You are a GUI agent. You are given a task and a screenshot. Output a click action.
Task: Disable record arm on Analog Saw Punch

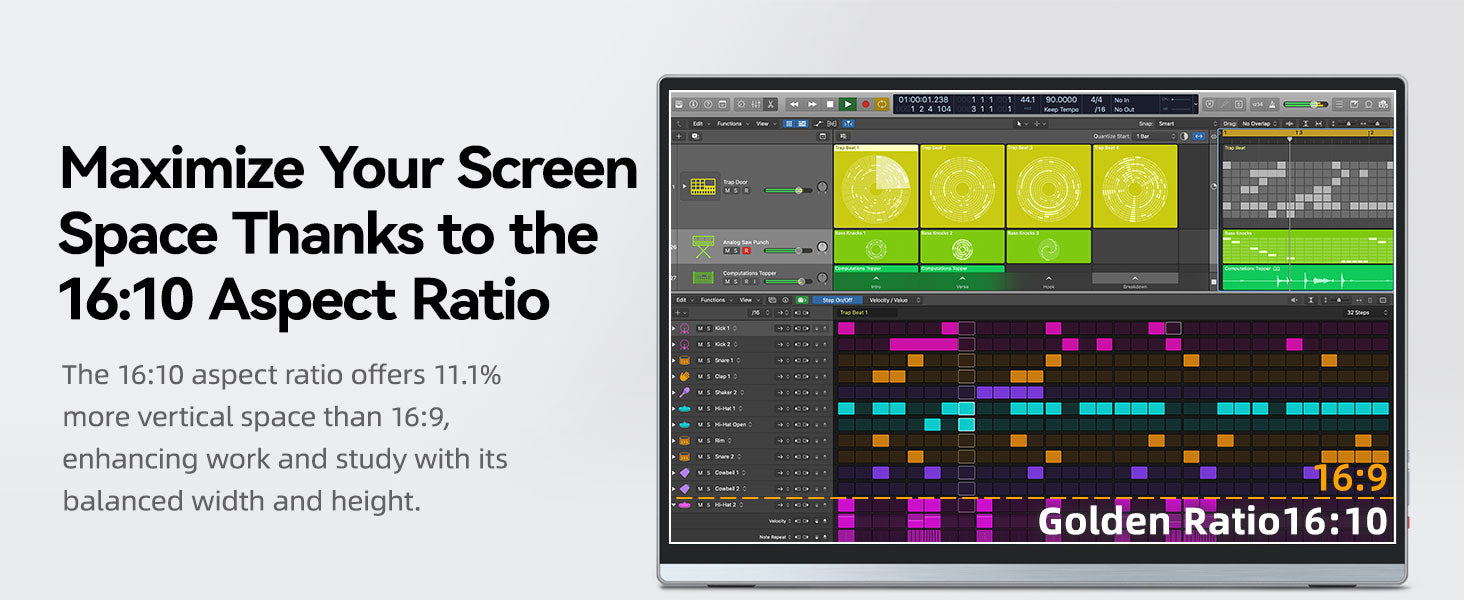(746, 251)
